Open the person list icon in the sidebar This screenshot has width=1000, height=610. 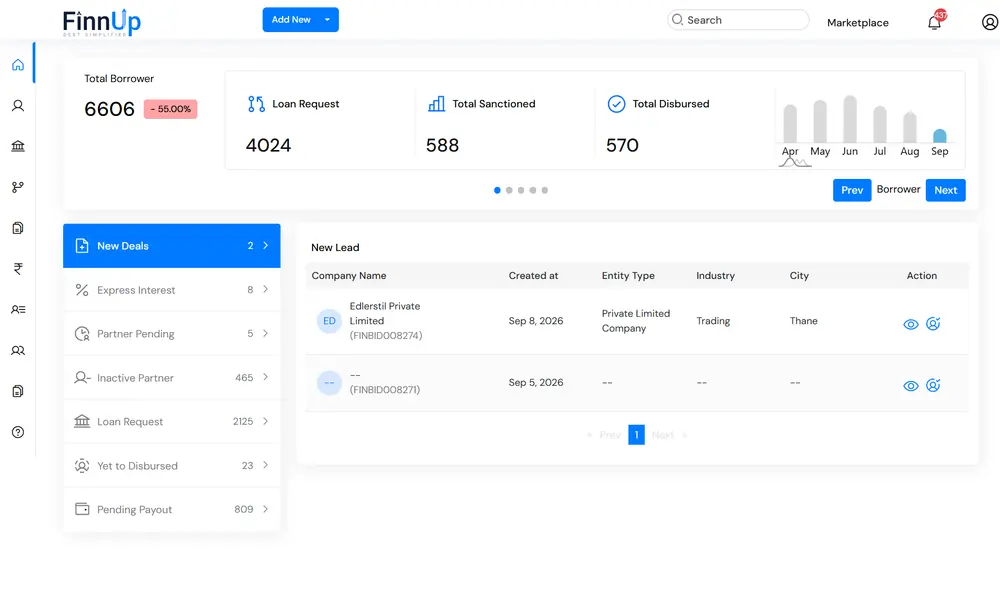[x=18, y=309]
